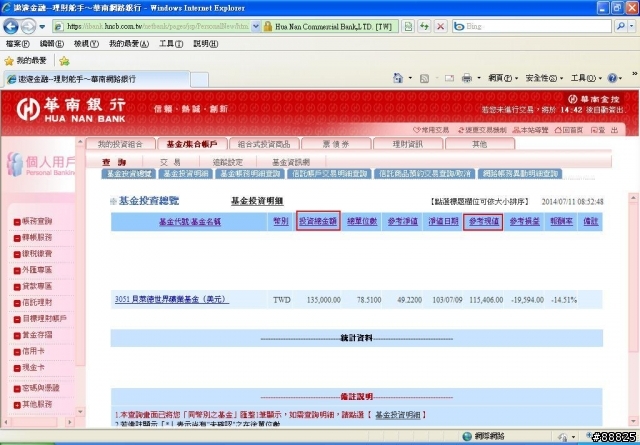Sort by the 參考損益 column header

524,221
